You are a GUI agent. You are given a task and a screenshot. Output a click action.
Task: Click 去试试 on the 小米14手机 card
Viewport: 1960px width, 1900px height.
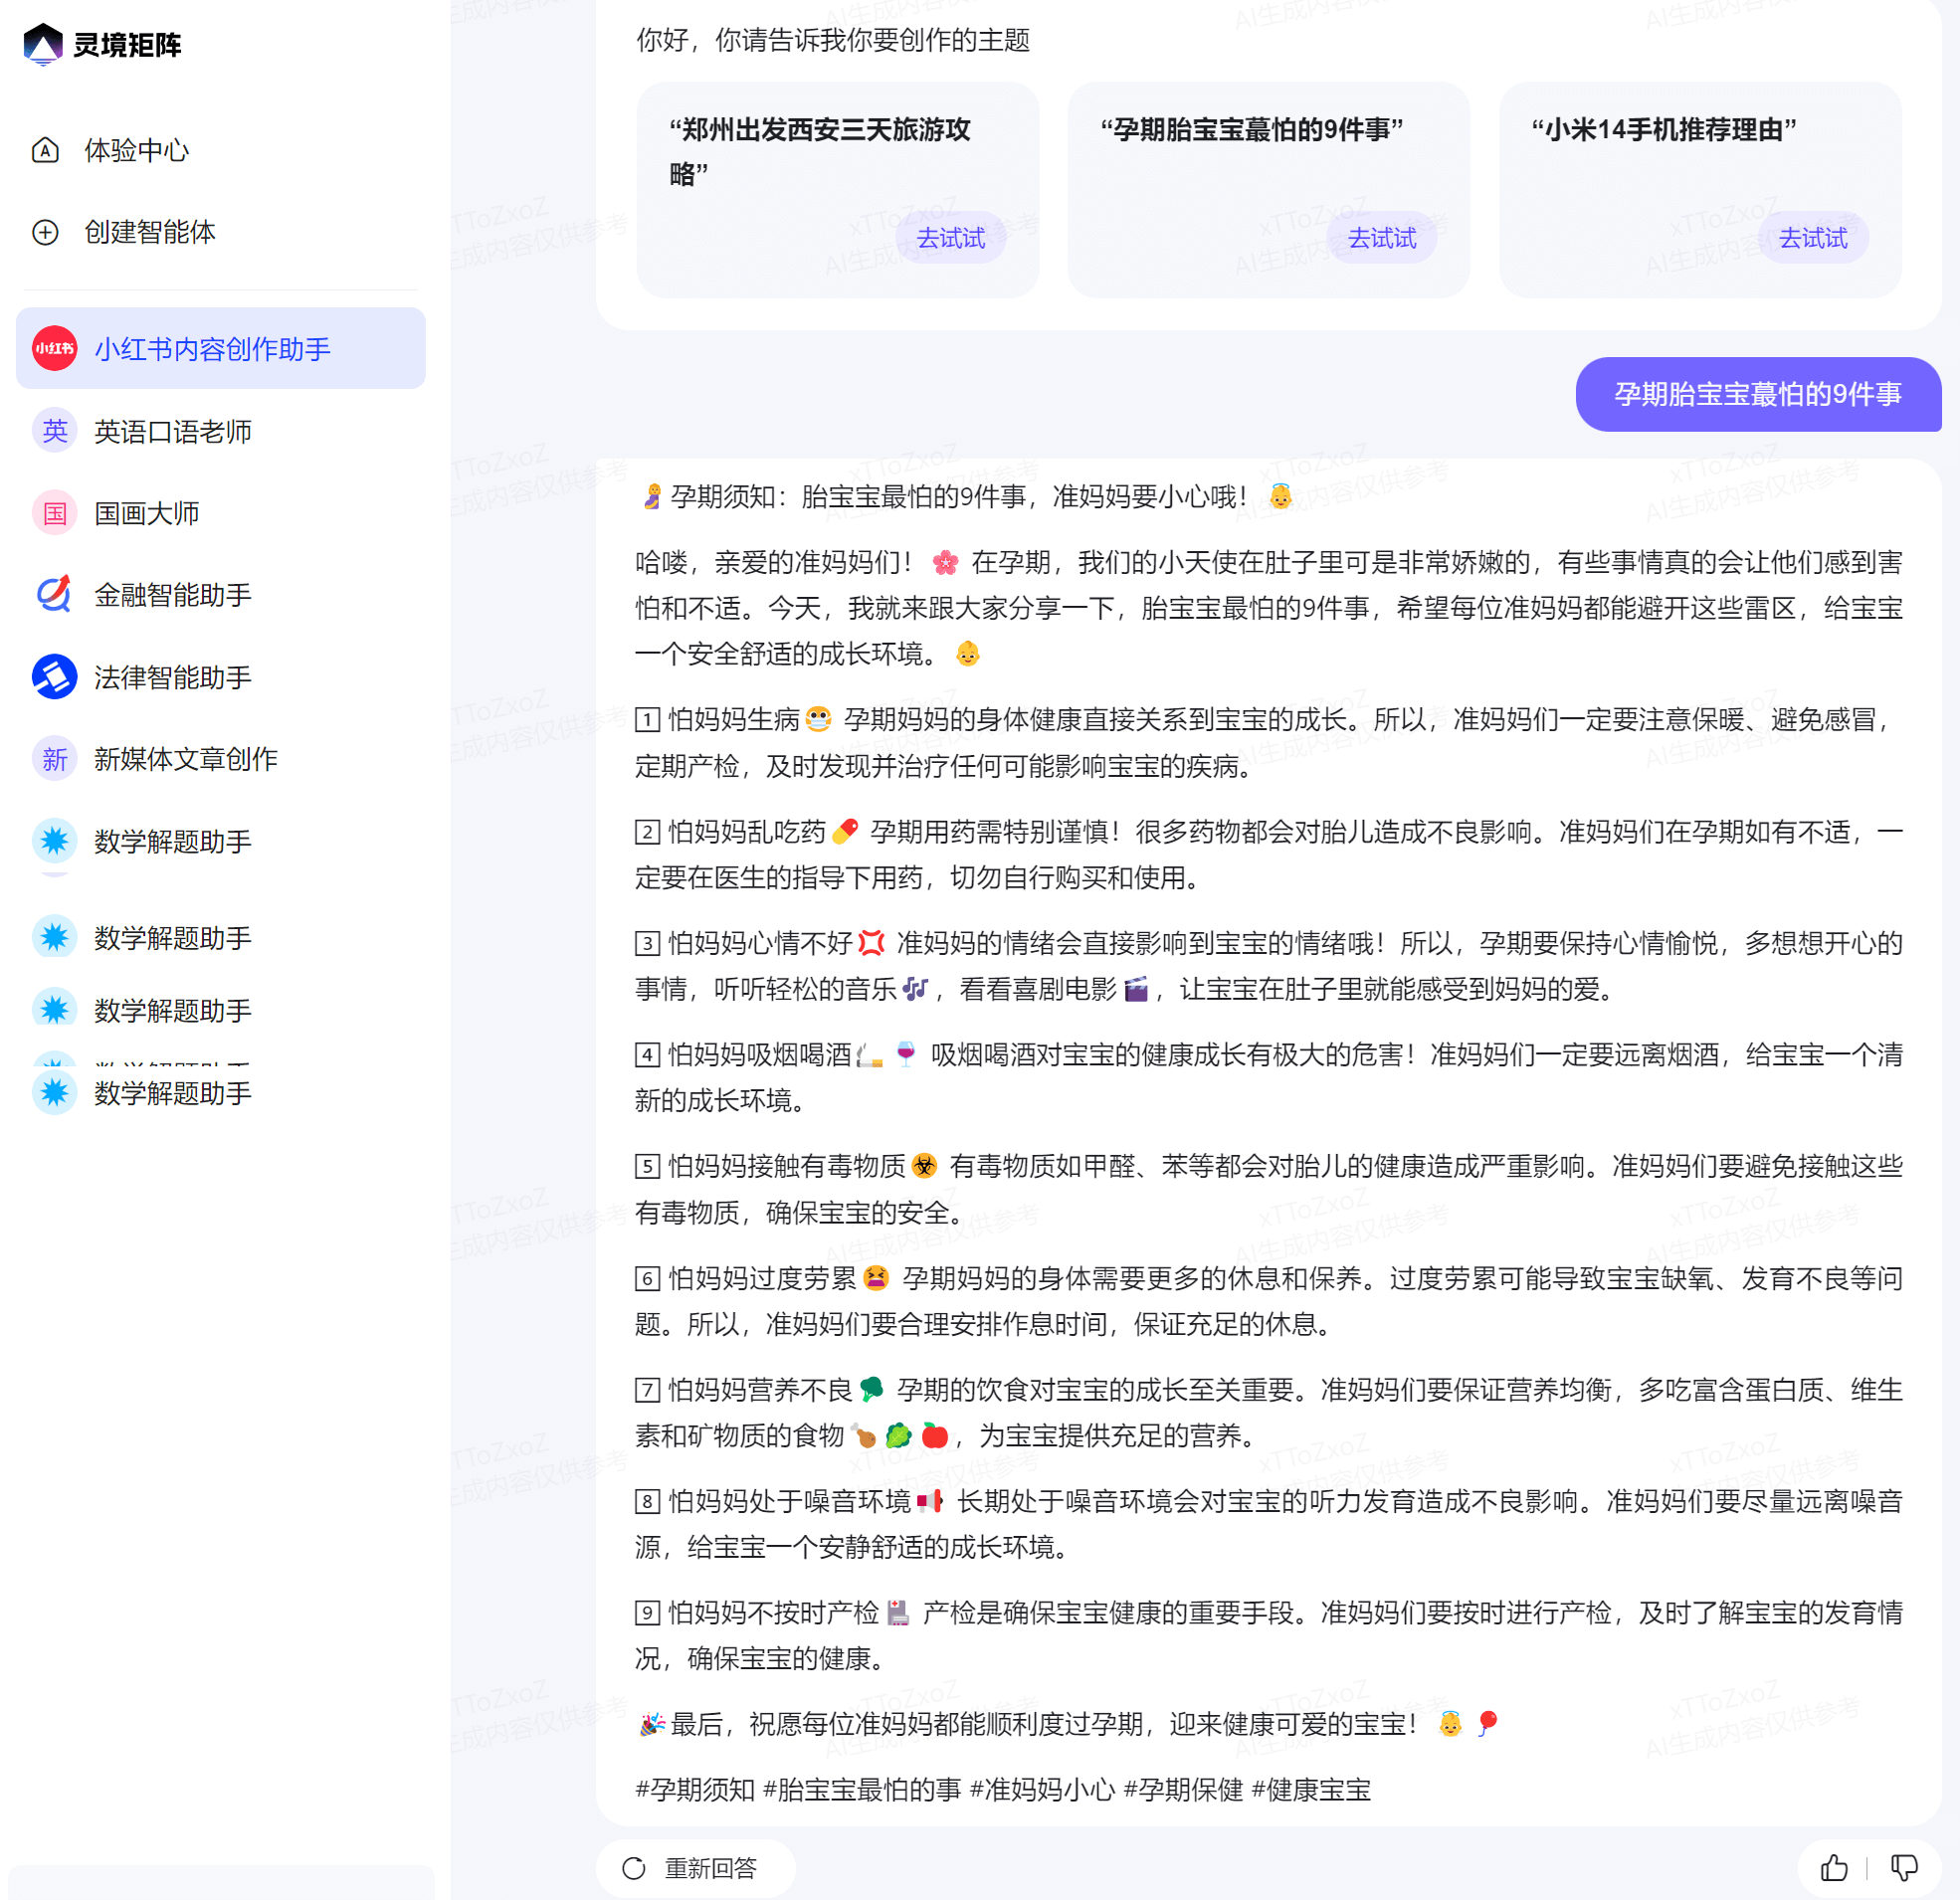(1812, 237)
